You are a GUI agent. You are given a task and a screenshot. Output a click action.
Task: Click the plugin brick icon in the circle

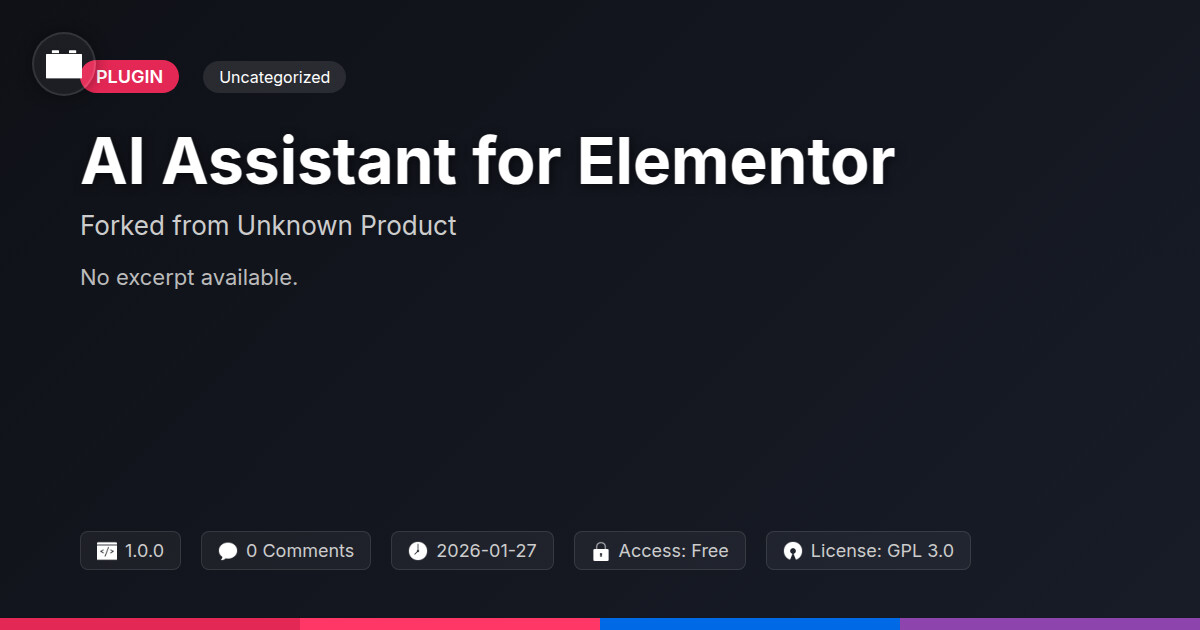[64, 65]
